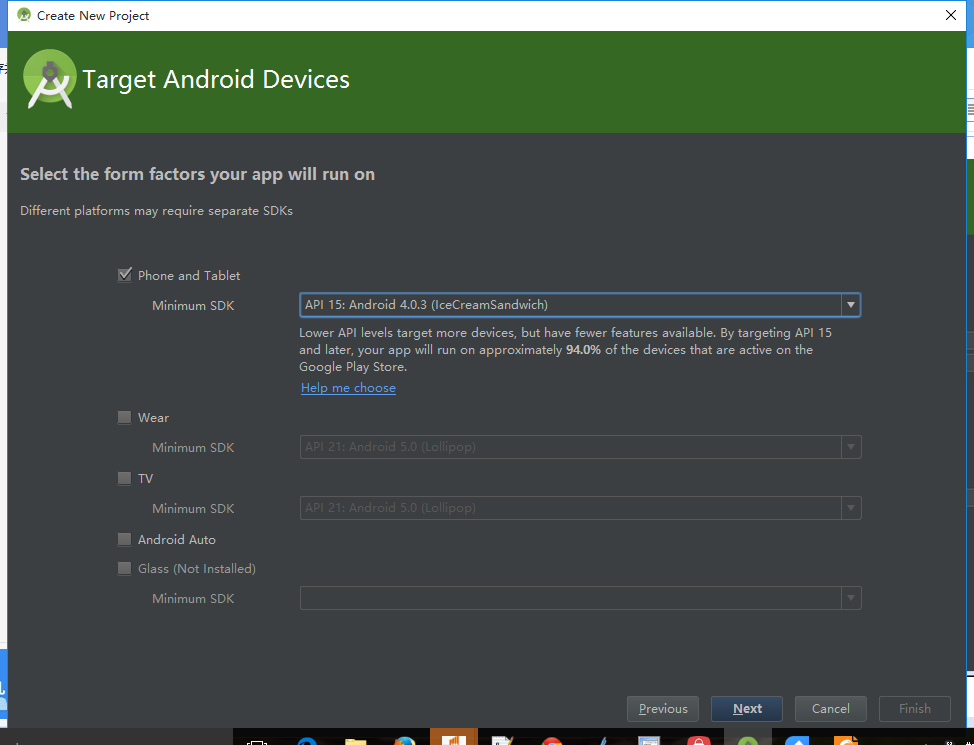Click the Help me choose link
Screen dimensions: 974x745
click(348, 388)
